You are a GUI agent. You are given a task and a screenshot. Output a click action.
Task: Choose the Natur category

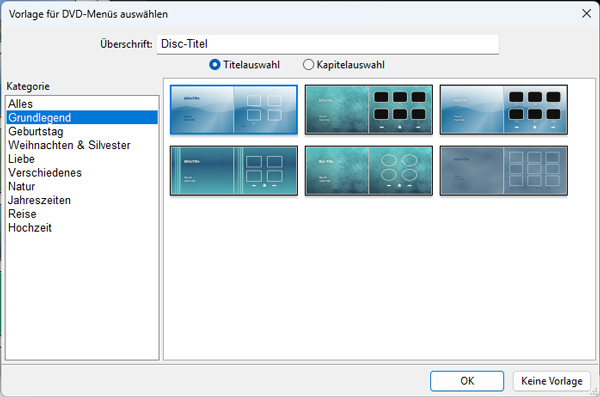coord(82,186)
